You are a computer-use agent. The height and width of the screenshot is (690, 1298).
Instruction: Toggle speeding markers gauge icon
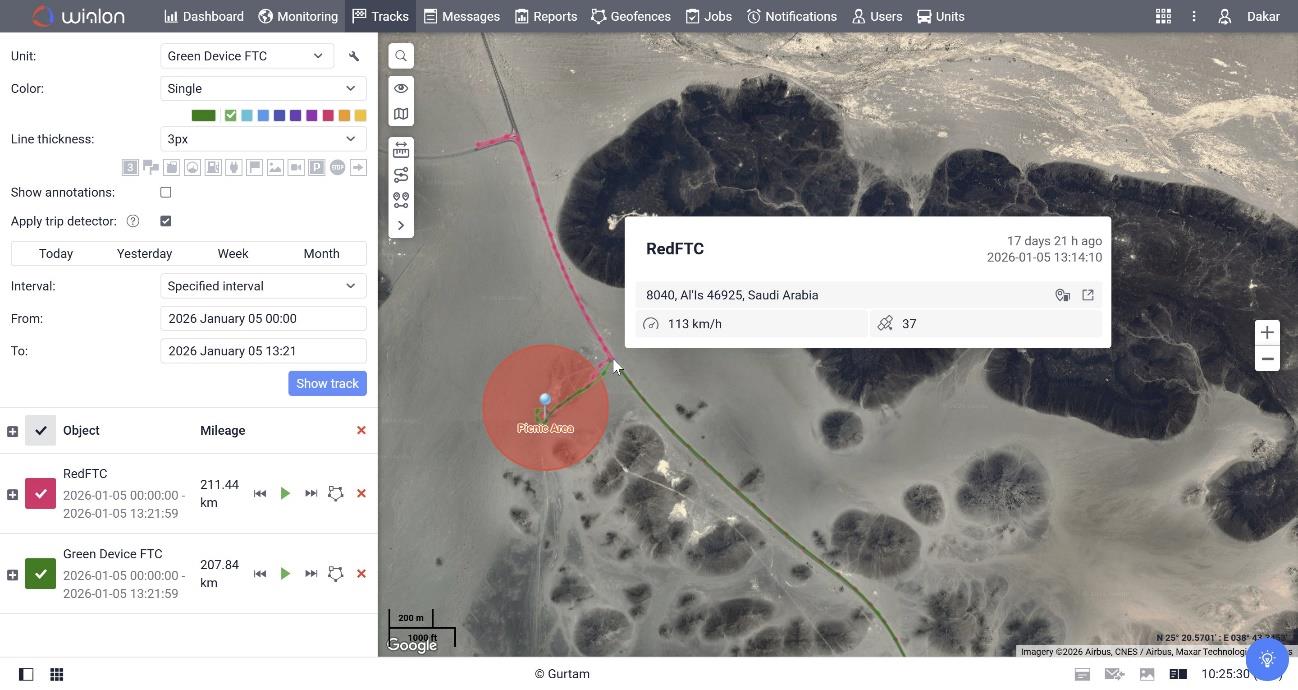coord(192,167)
